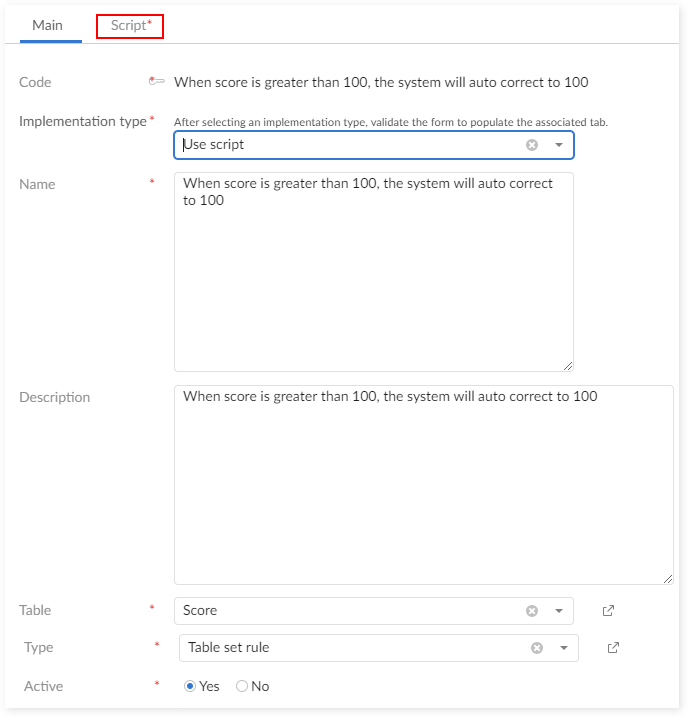688x717 pixels.
Task: Open Table set rule type link icon
Action: click(614, 648)
